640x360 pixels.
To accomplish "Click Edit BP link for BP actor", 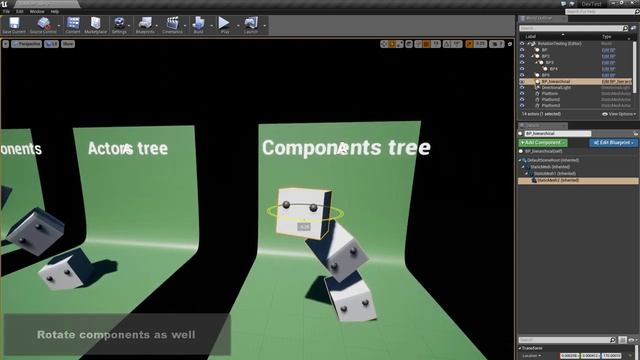I will coord(608,50).
